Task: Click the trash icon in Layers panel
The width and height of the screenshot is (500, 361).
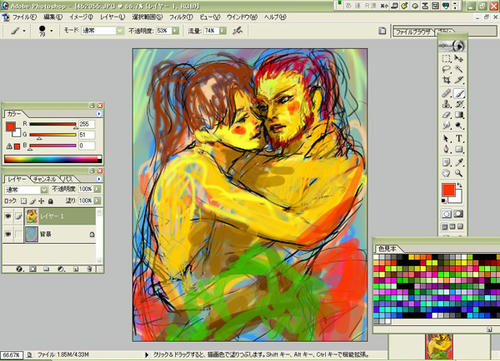Action: pos(90,269)
